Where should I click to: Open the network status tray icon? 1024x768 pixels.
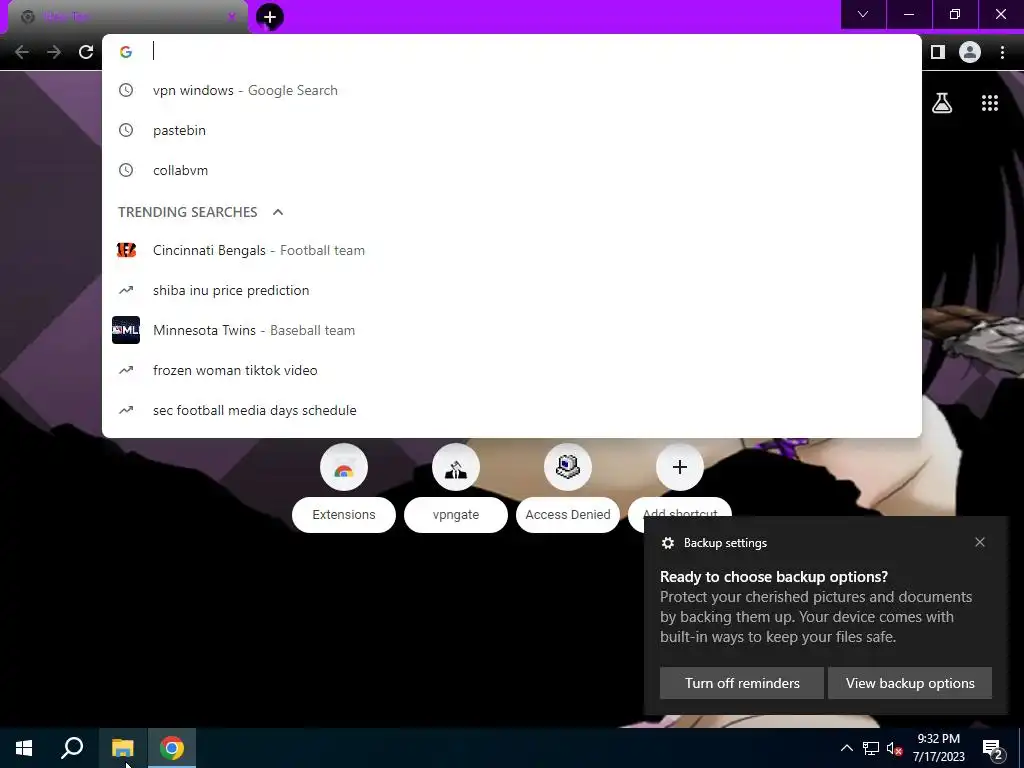pyautogui.click(x=871, y=748)
